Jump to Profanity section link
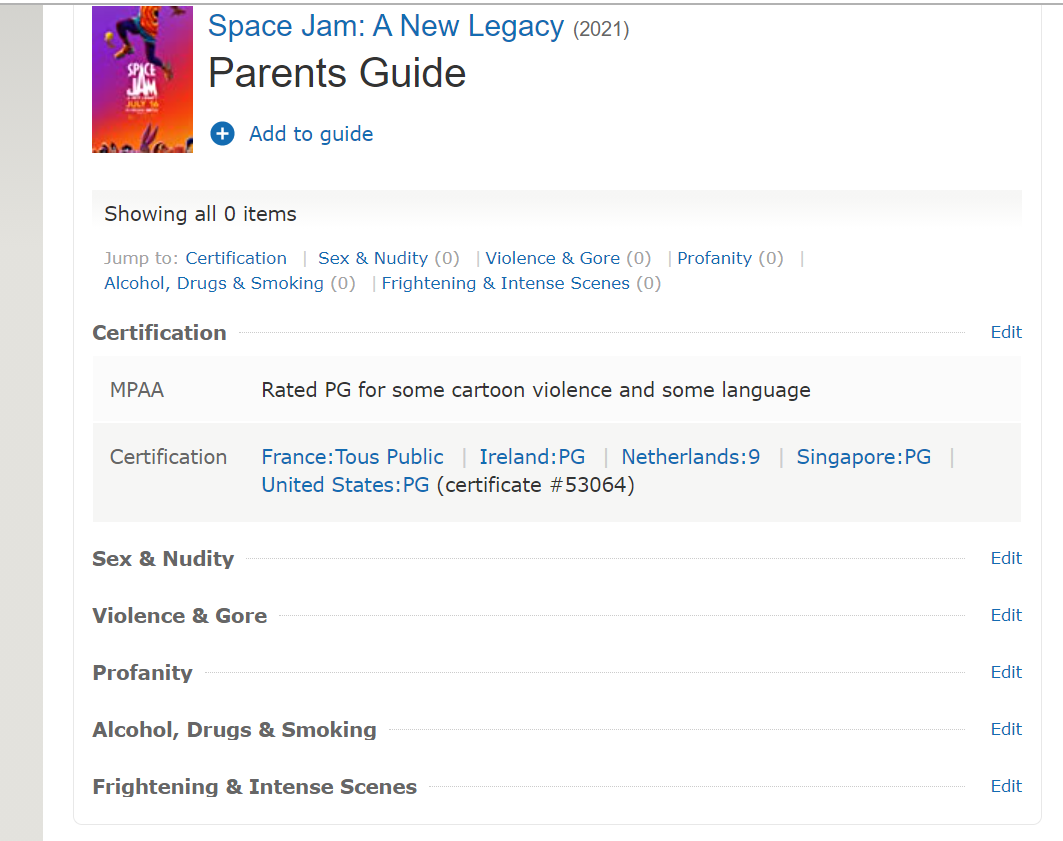This screenshot has width=1063, height=841. (714, 258)
